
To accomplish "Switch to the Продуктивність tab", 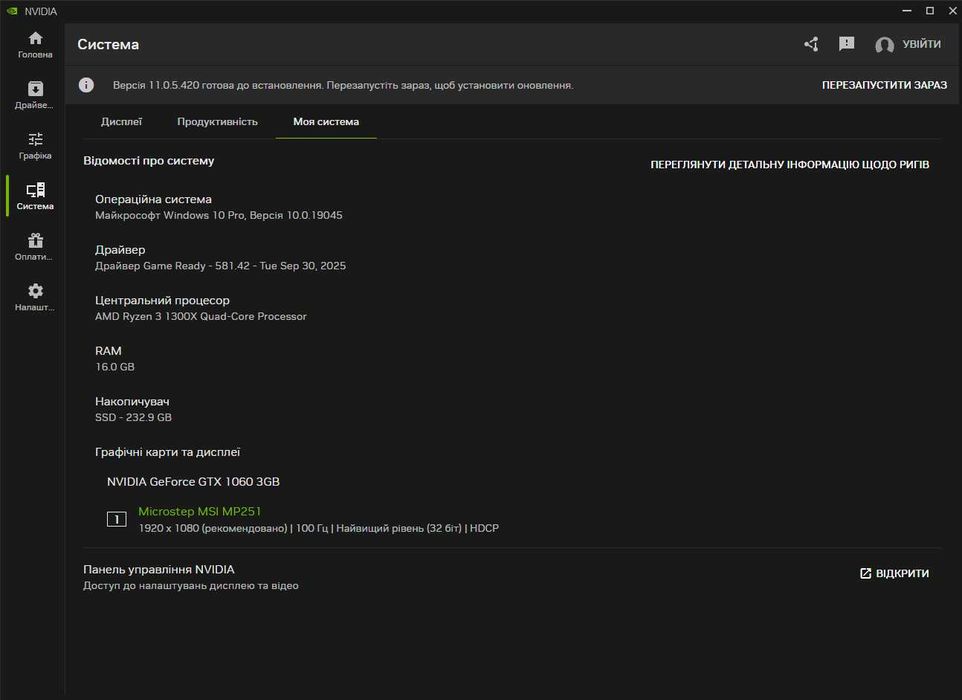I will point(217,122).
